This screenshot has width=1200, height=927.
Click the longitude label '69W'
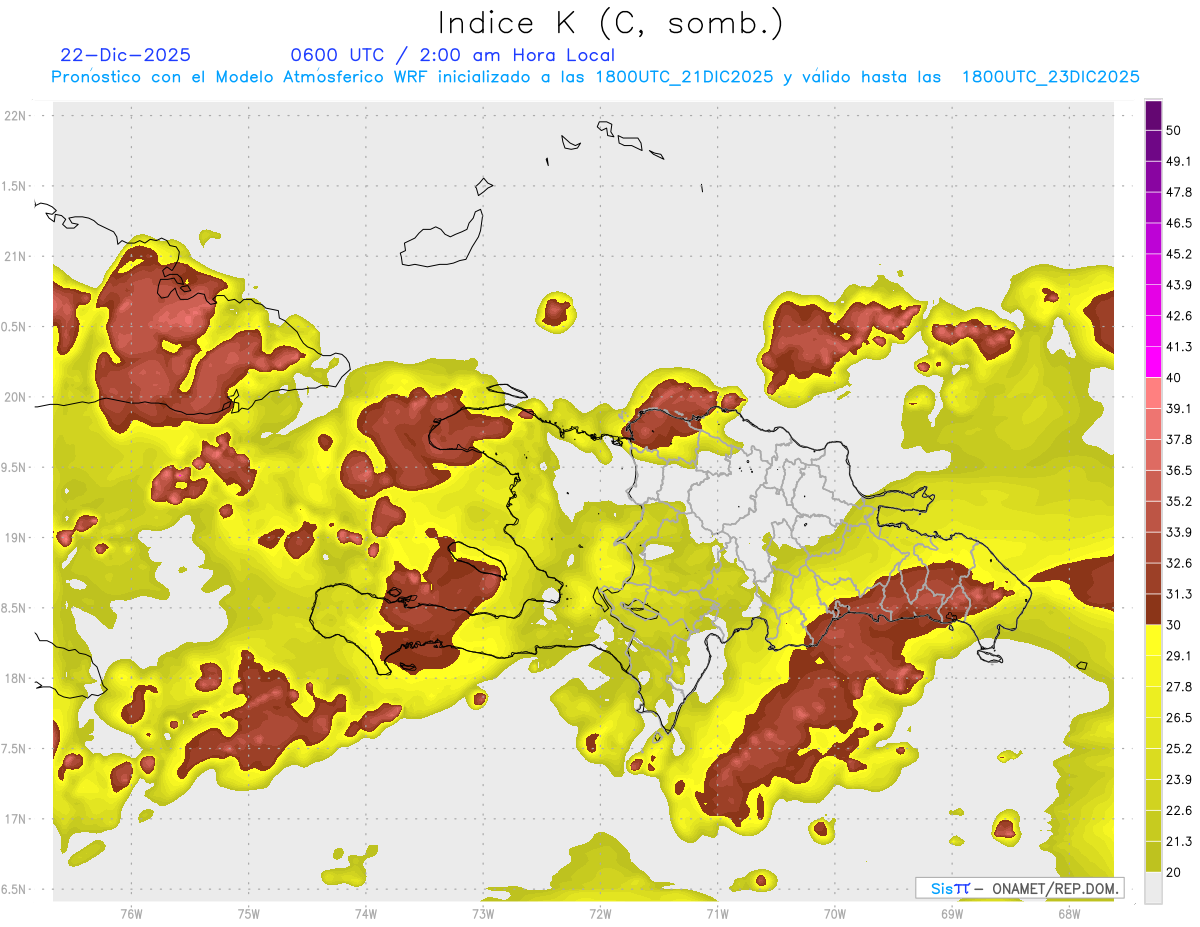click(x=952, y=913)
